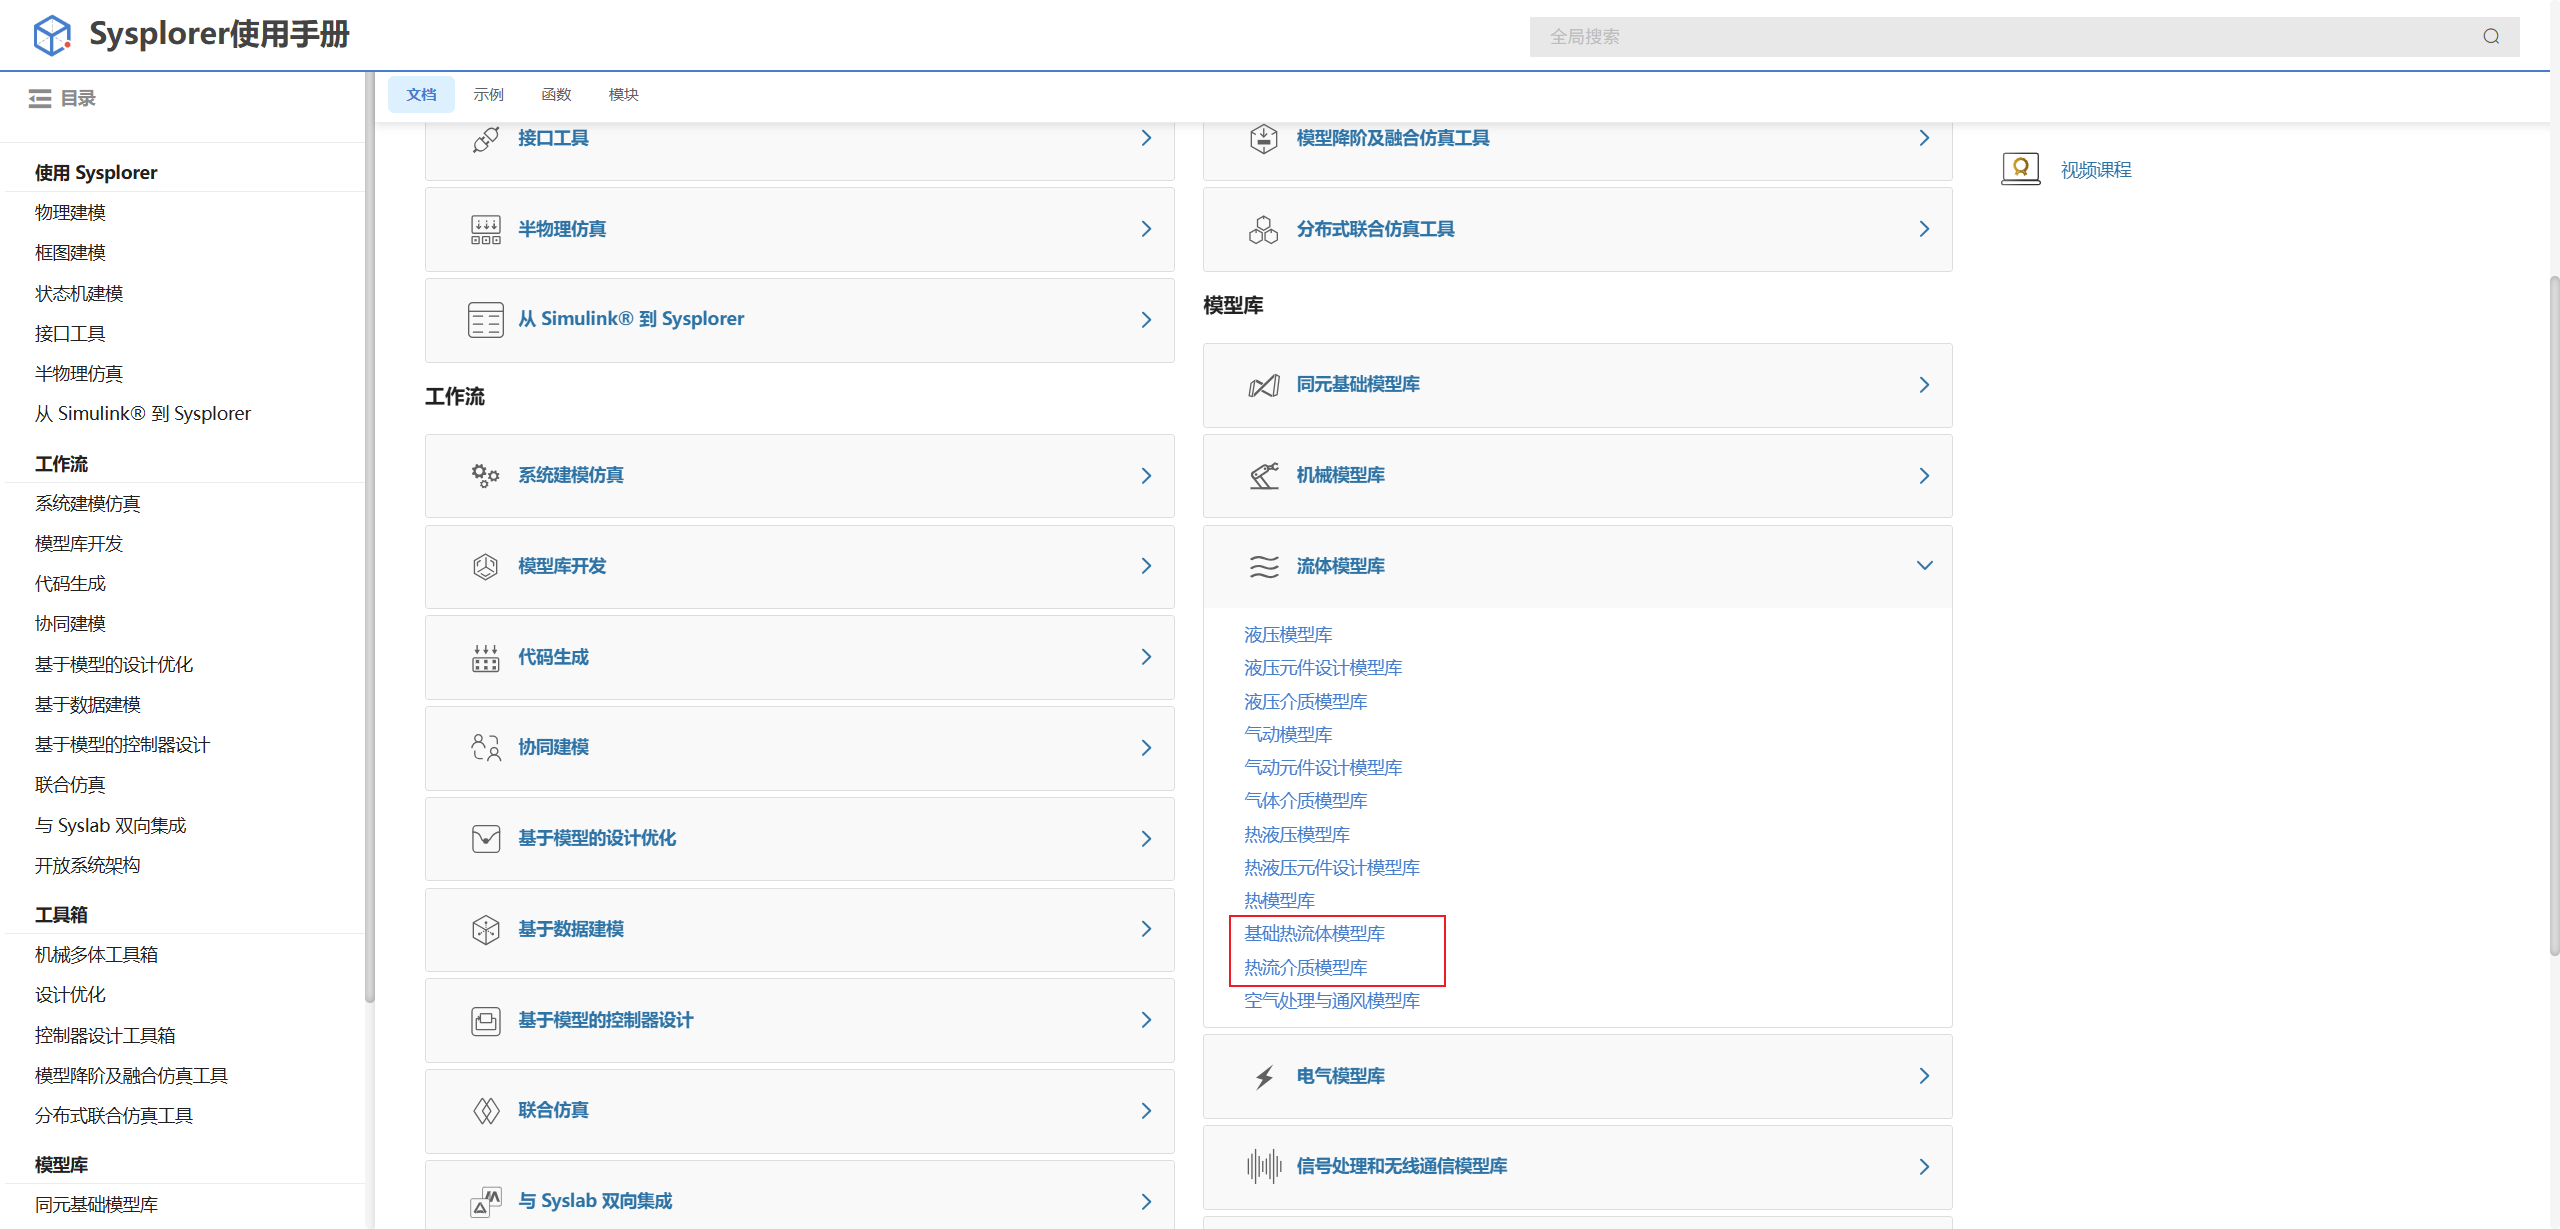
Task: Switch to the 文档 tab
Action: pyautogui.click(x=421, y=94)
